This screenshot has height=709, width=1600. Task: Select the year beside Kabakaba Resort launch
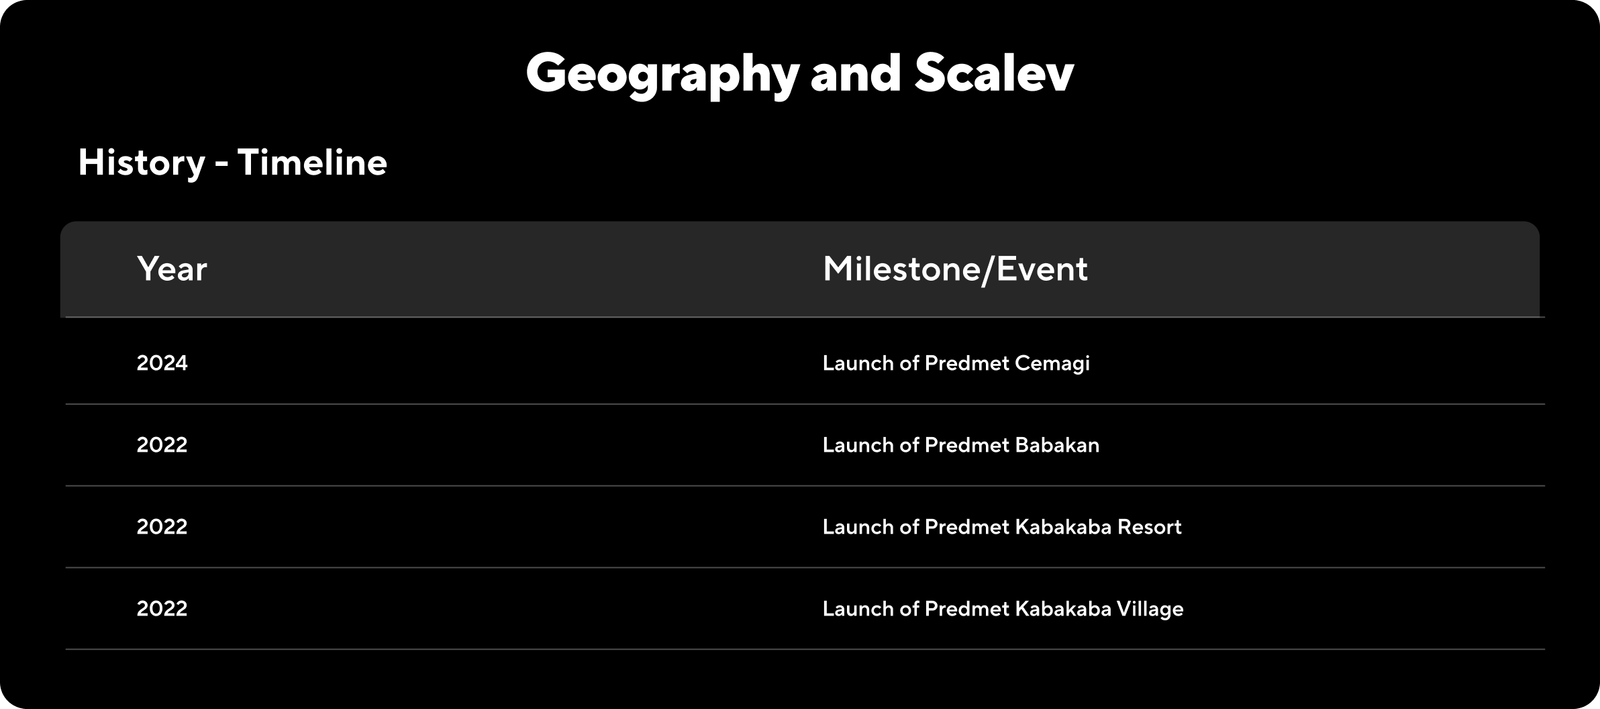[x=162, y=527]
